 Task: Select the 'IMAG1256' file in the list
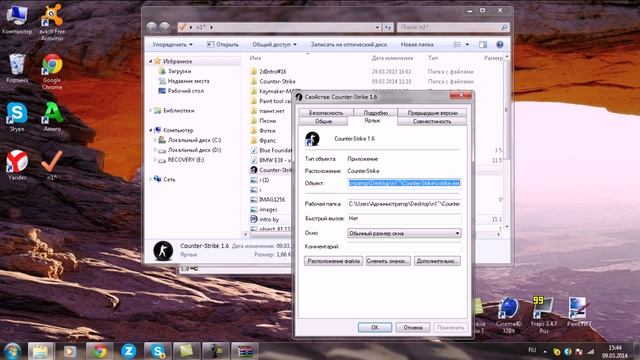pyautogui.click(x=272, y=200)
